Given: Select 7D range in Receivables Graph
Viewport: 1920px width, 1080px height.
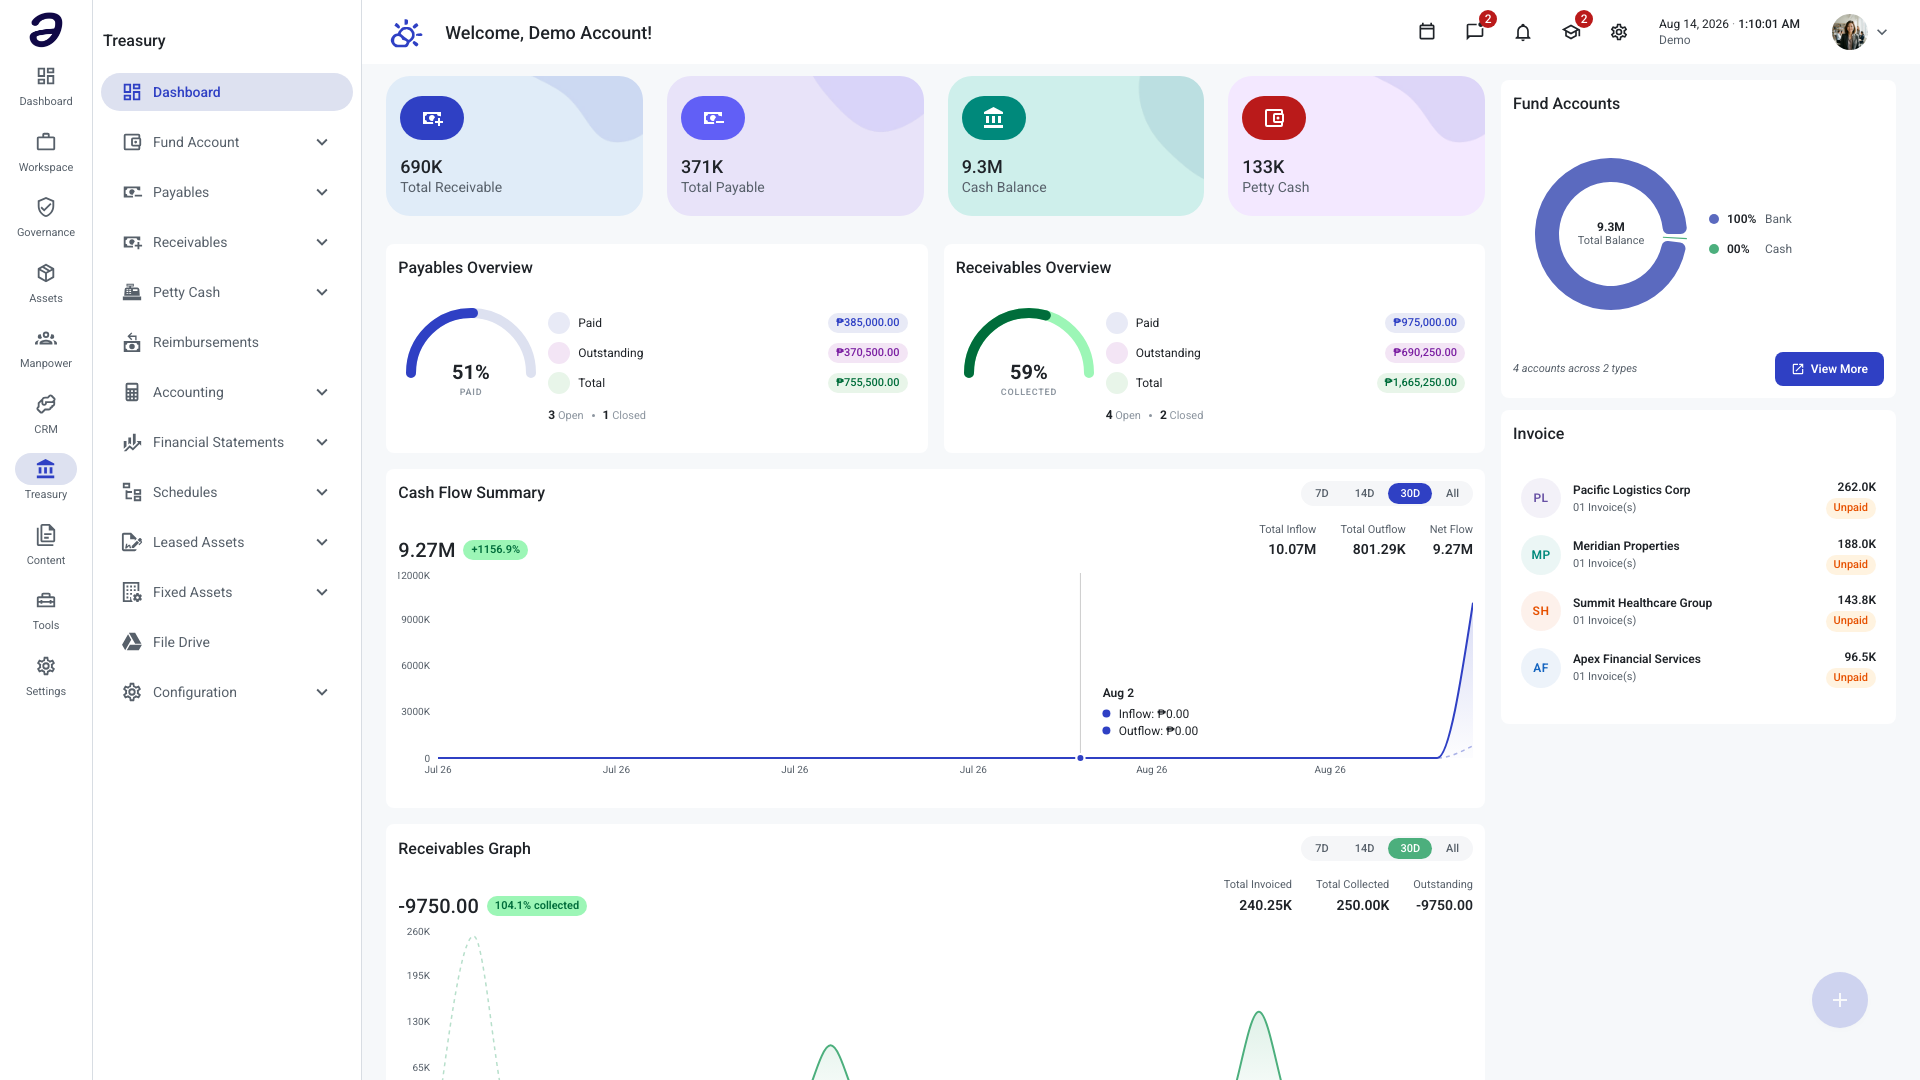Looking at the screenshot, I should (1322, 848).
